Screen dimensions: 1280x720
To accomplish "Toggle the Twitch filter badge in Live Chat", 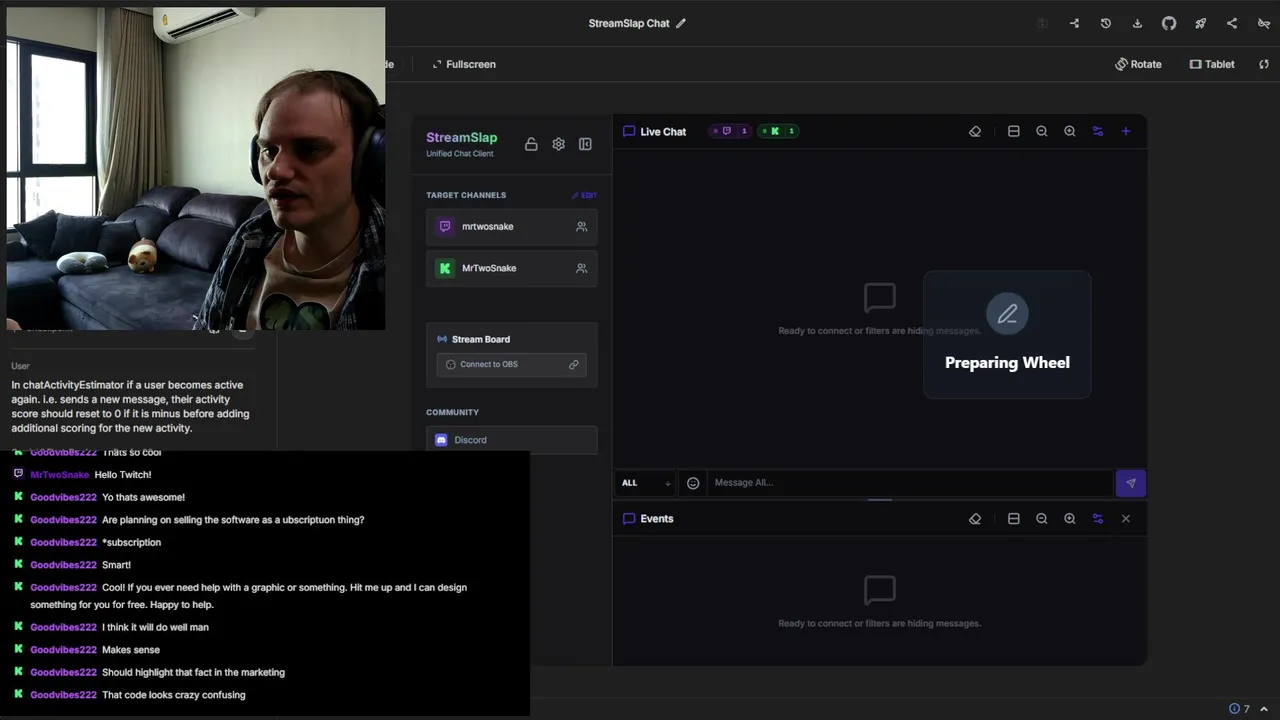I will (x=730, y=131).
